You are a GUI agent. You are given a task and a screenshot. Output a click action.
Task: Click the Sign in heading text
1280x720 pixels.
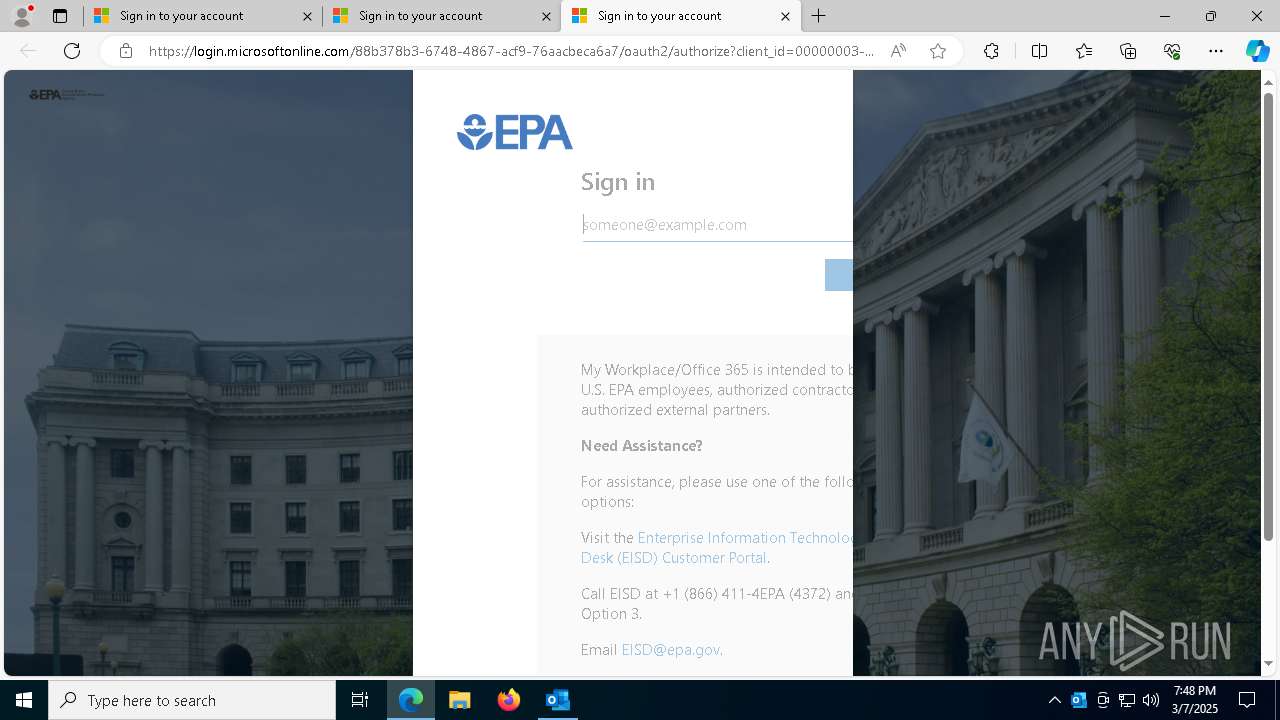click(618, 181)
